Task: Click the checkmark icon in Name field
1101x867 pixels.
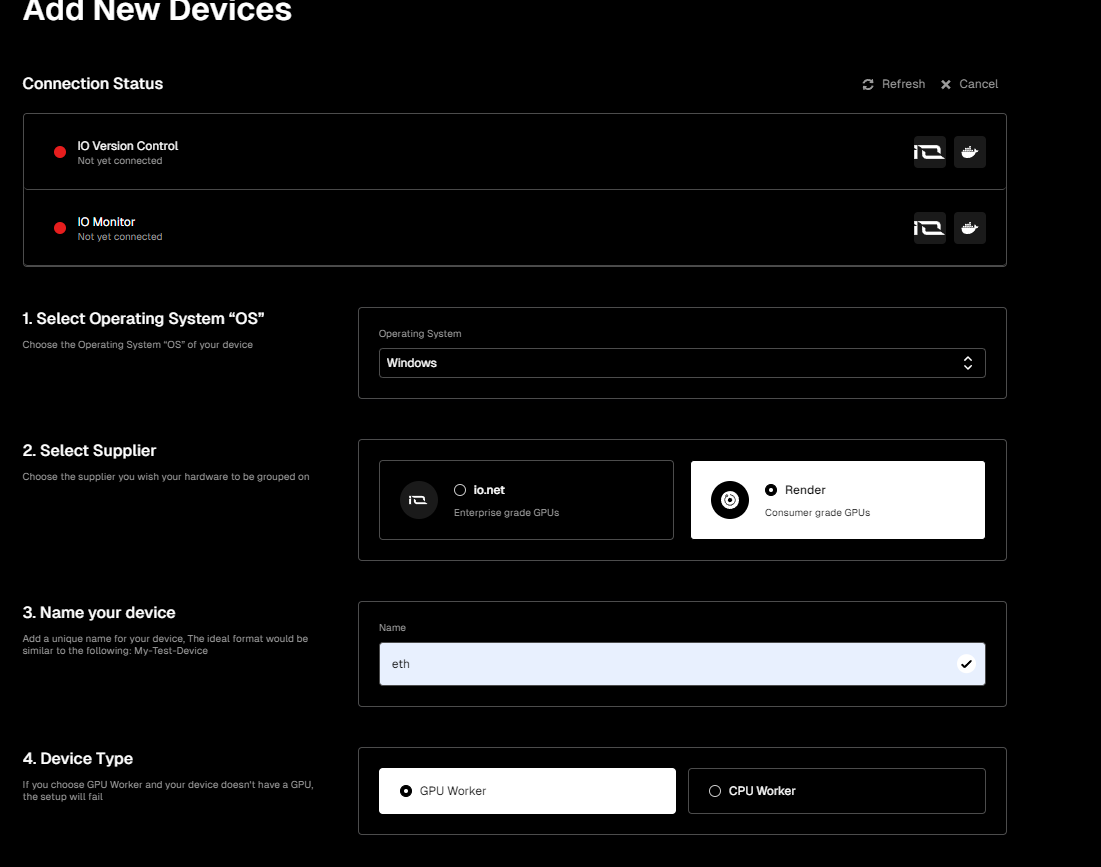Action: [x=965, y=663]
